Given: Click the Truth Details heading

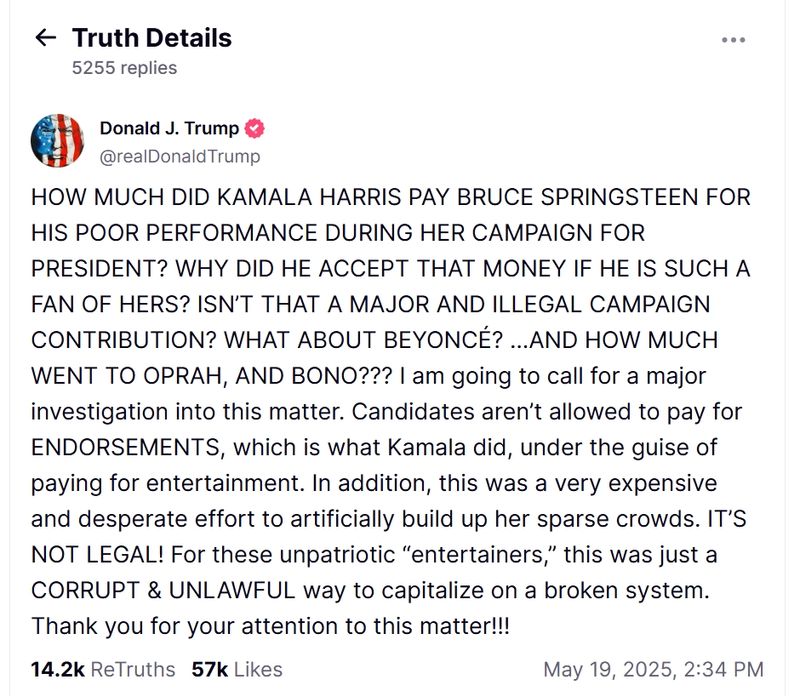Looking at the screenshot, I should click(152, 39).
